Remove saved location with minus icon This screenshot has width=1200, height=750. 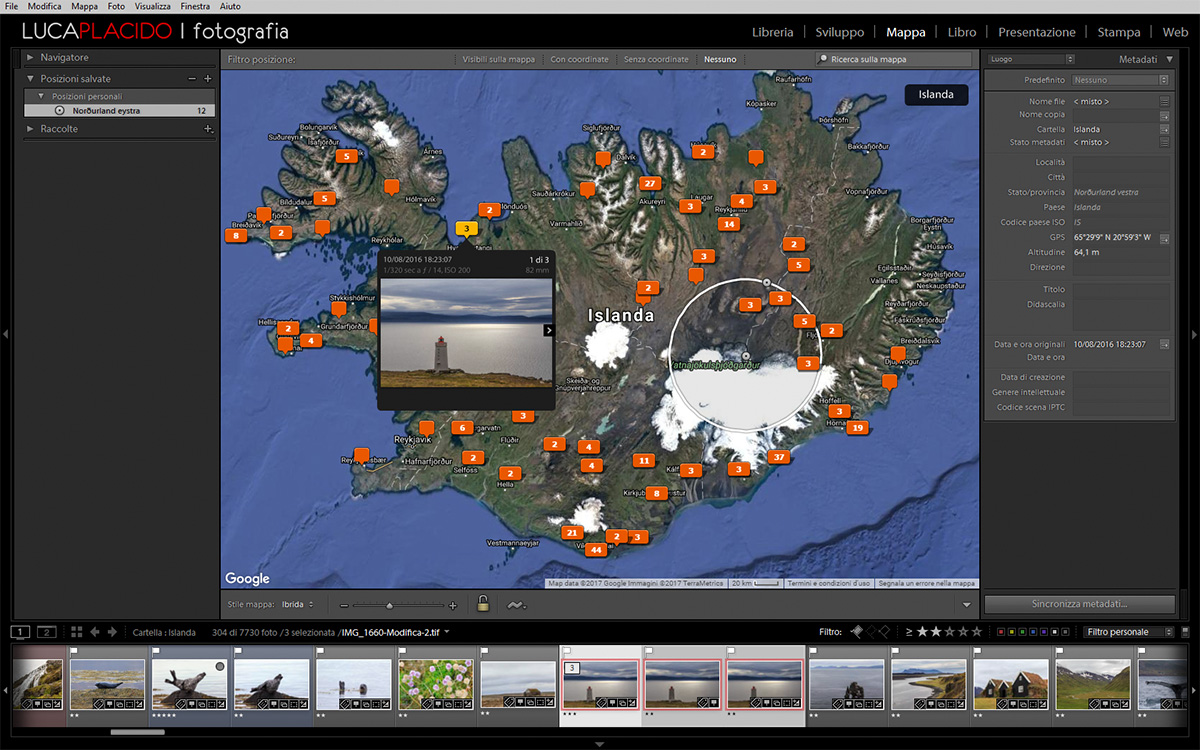coord(192,78)
